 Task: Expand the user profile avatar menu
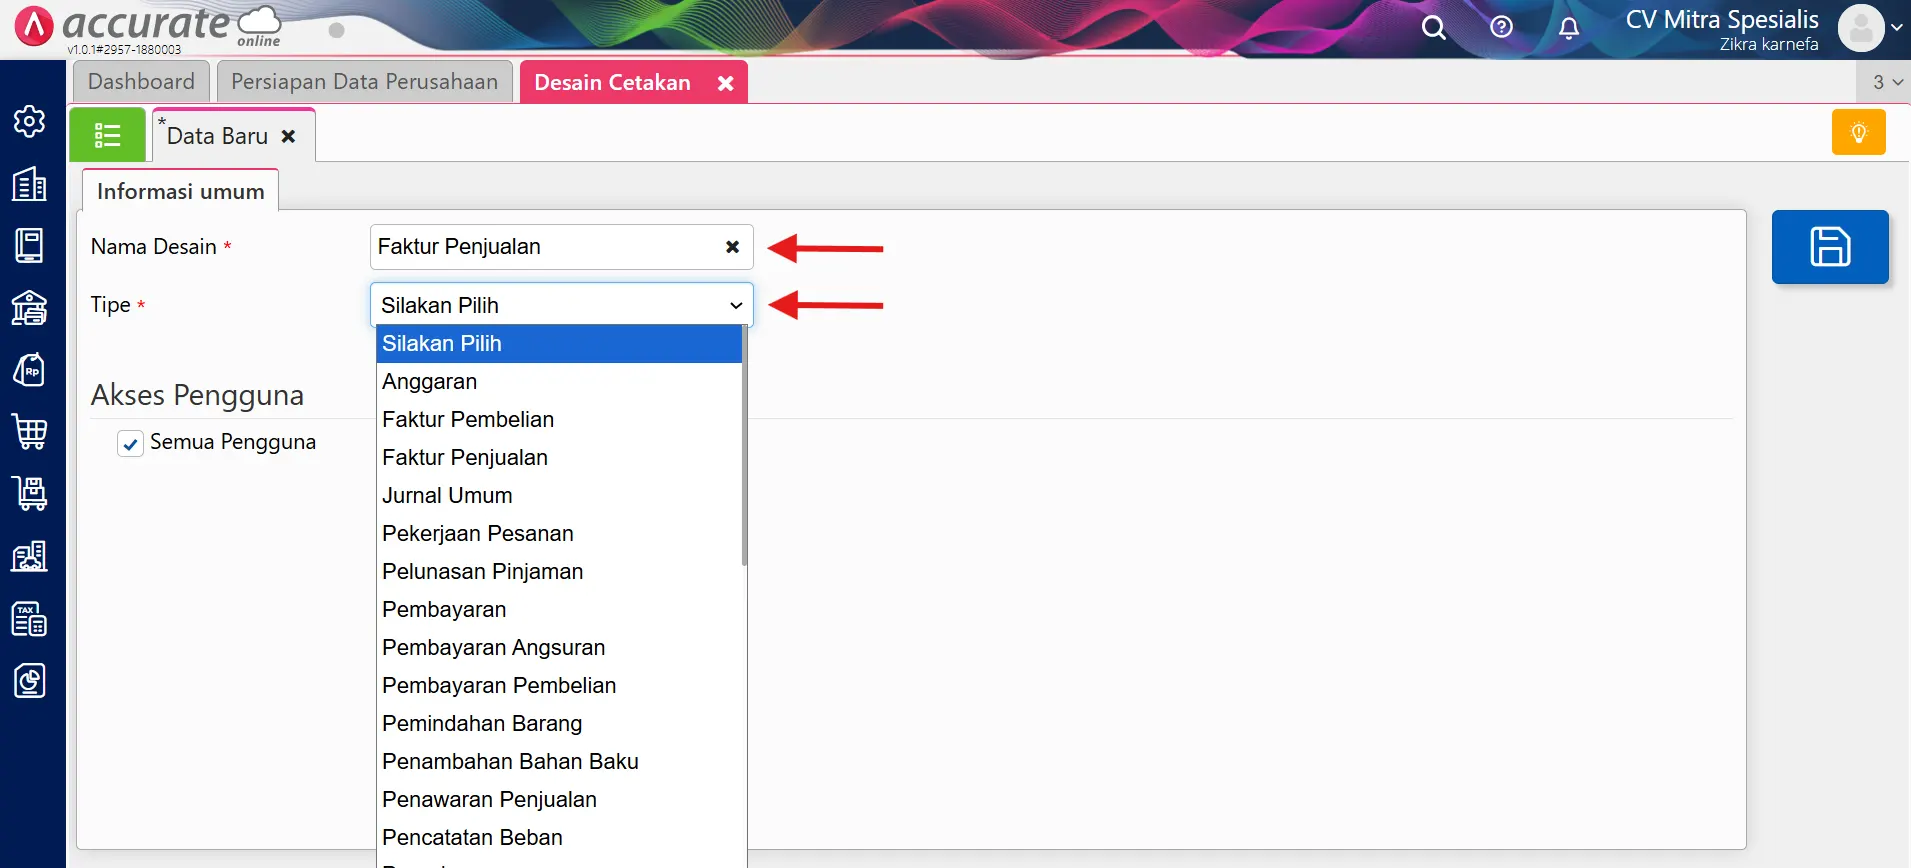tap(1869, 28)
